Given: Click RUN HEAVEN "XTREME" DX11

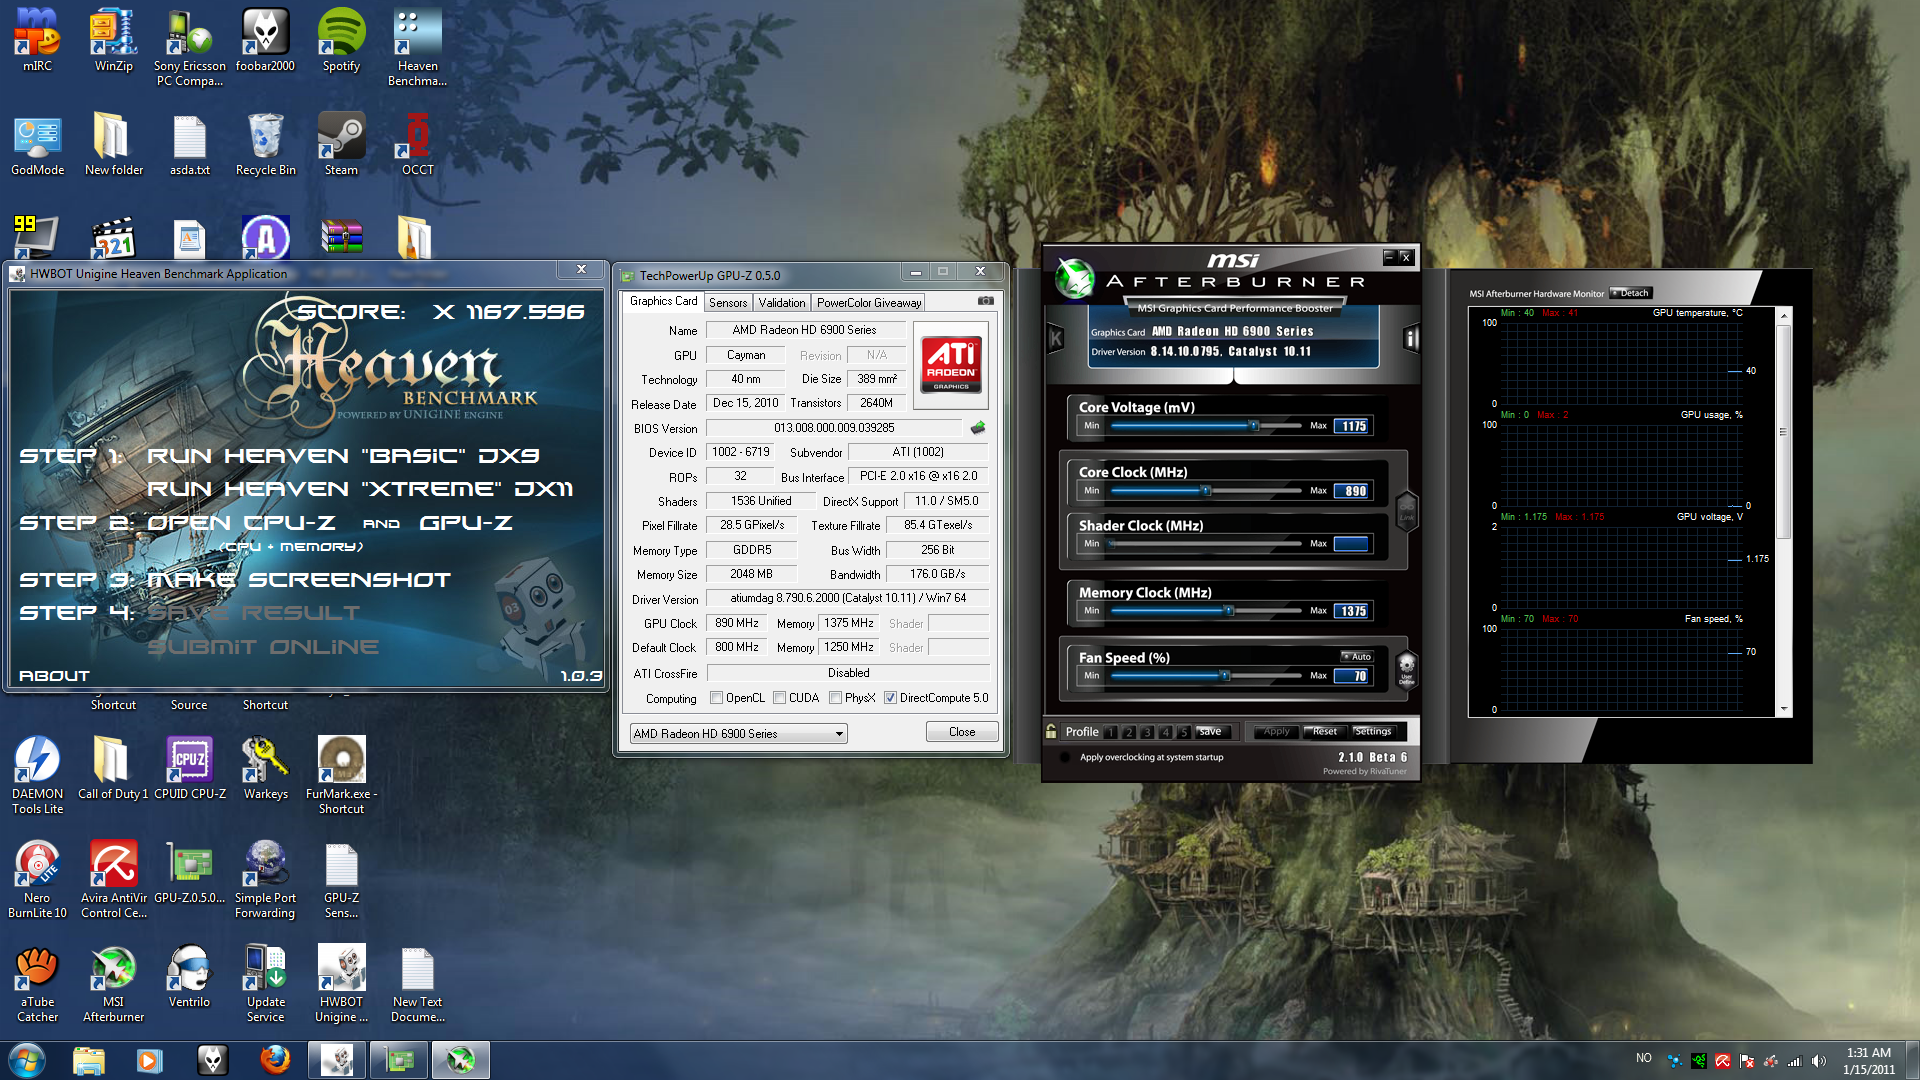Looking at the screenshot, I should pyautogui.click(x=360, y=489).
